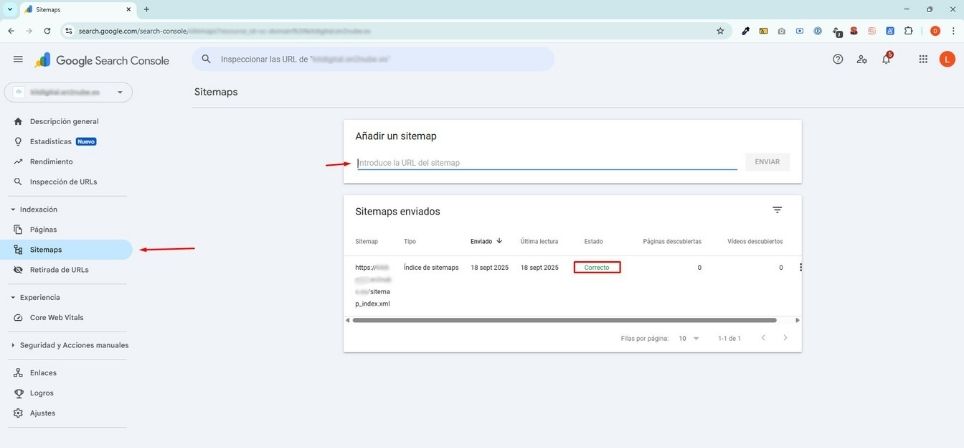
Task: Click the sitemap URL input field
Action: pyautogui.click(x=546, y=162)
